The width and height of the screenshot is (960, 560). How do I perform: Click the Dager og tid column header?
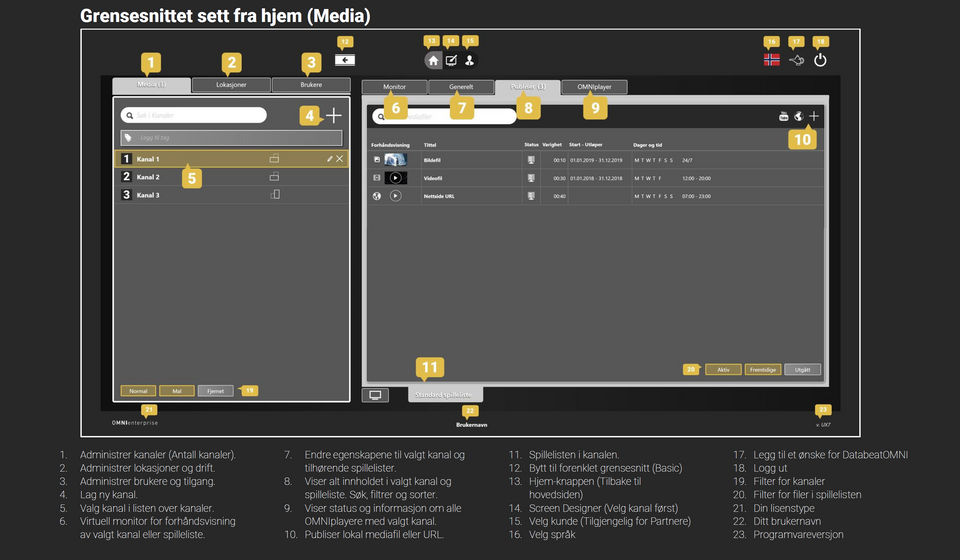coord(648,145)
